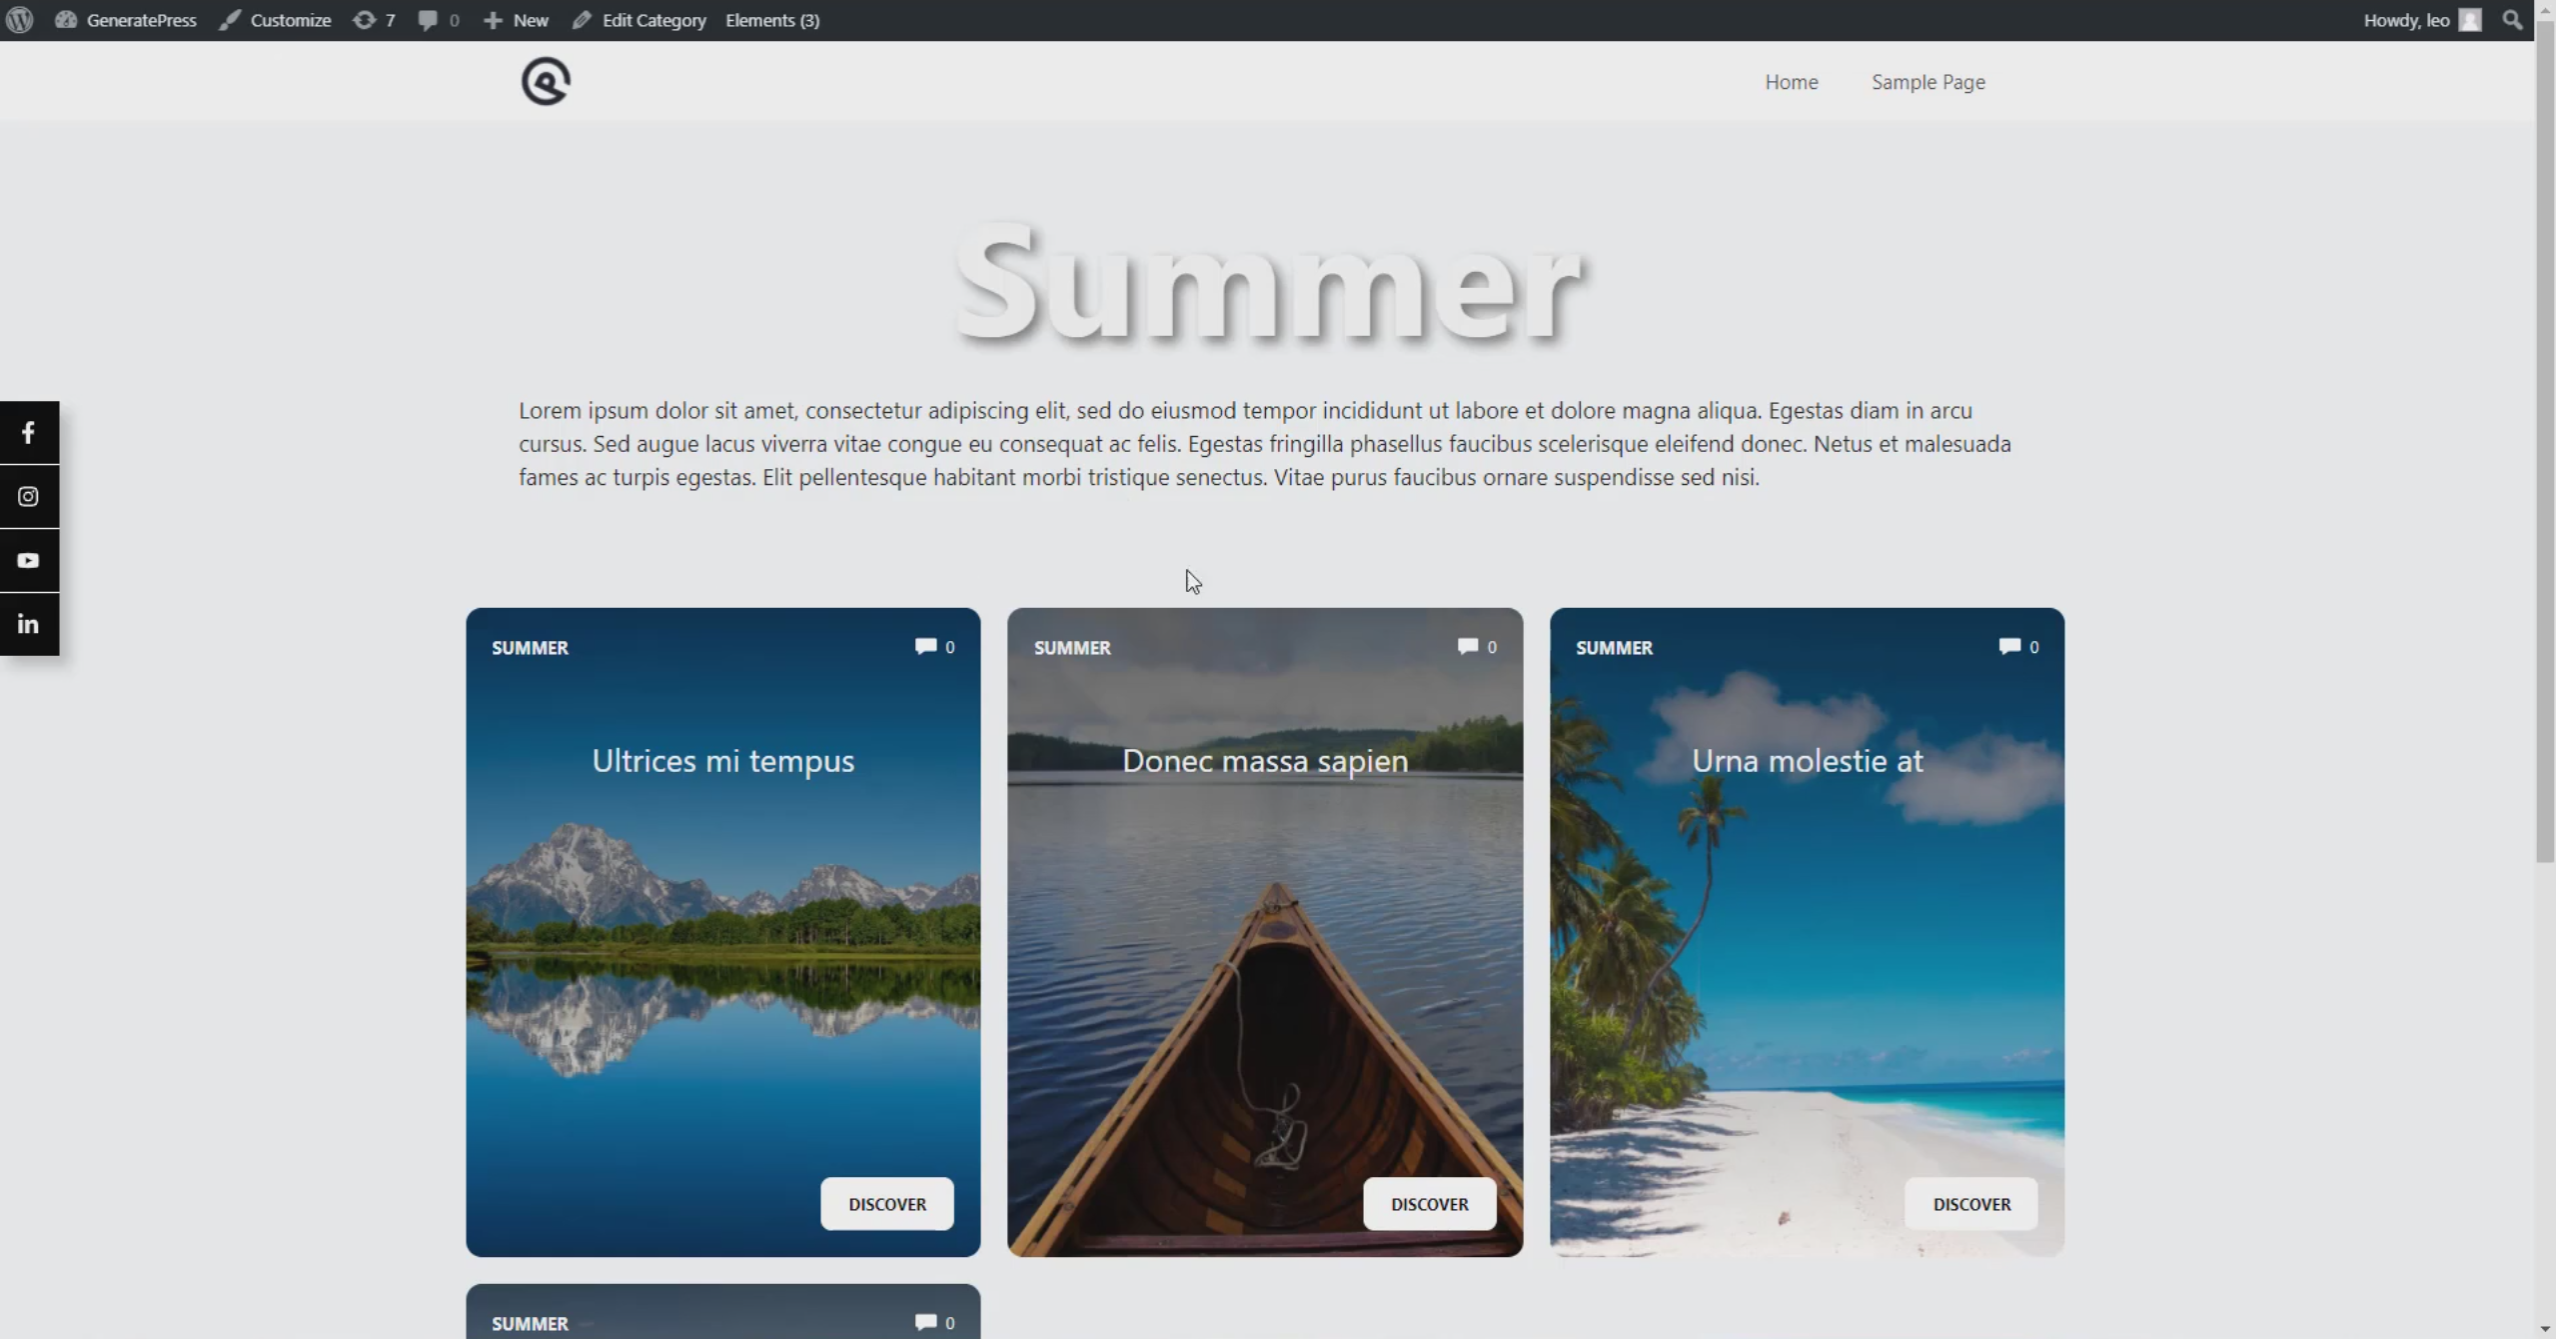Expand the Elements (3) menu
The height and width of the screenshot is (1339, 2556).
pyautogui.click(x=772, y=20)
